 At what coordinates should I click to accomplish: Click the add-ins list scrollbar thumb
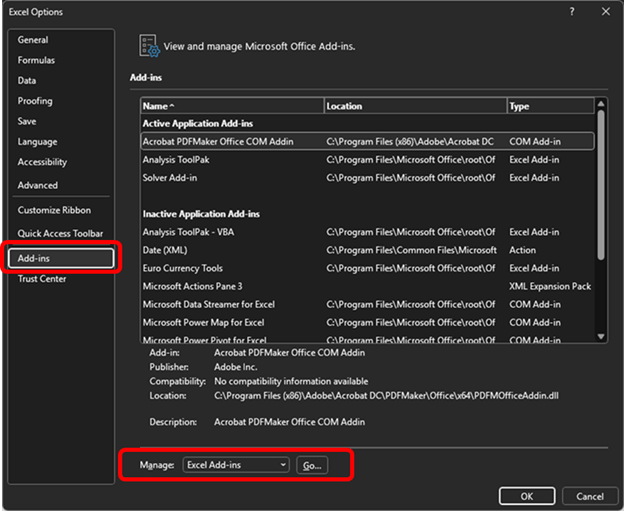click(601, 185)
